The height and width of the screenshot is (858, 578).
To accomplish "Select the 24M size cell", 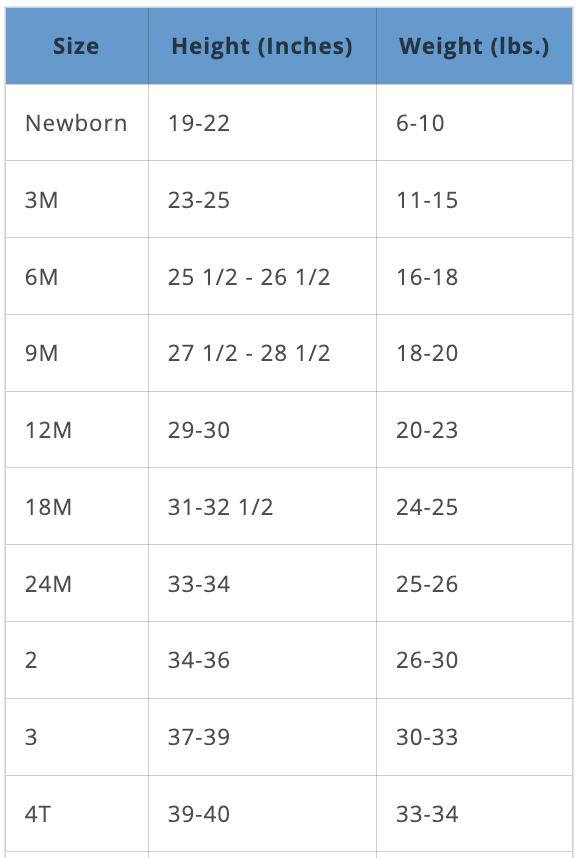I will click(77, 583).
